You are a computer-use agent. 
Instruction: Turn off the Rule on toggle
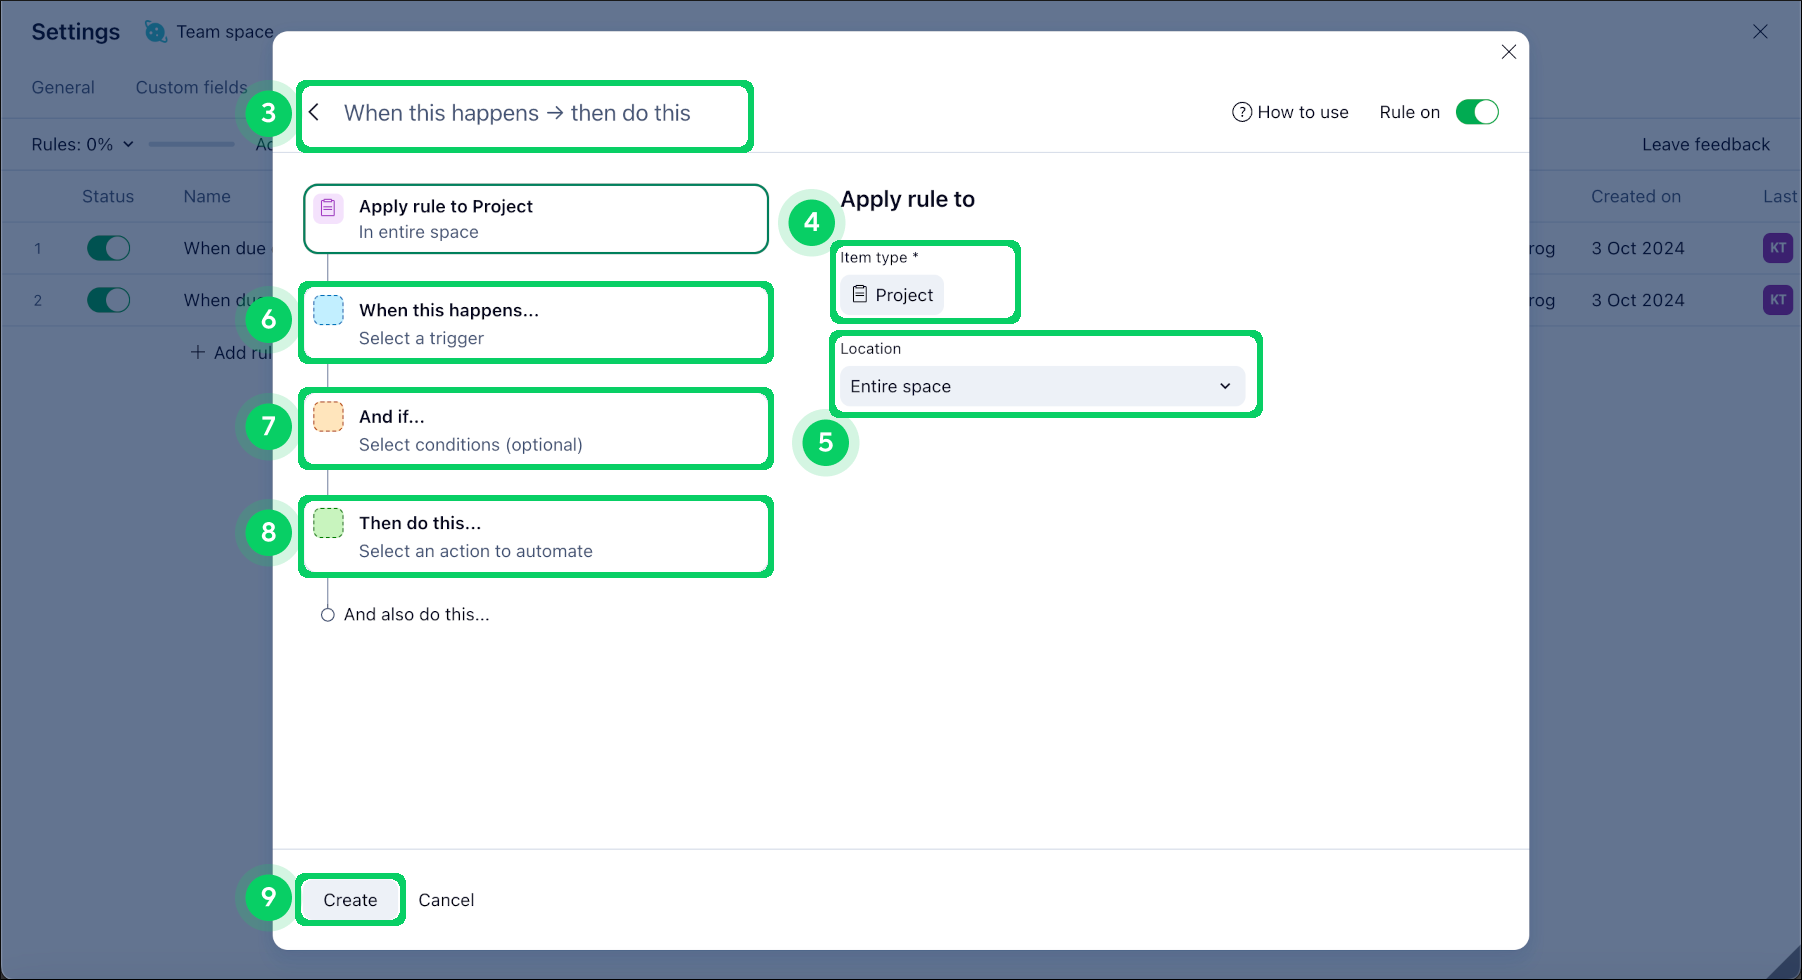coord(1476,112)
